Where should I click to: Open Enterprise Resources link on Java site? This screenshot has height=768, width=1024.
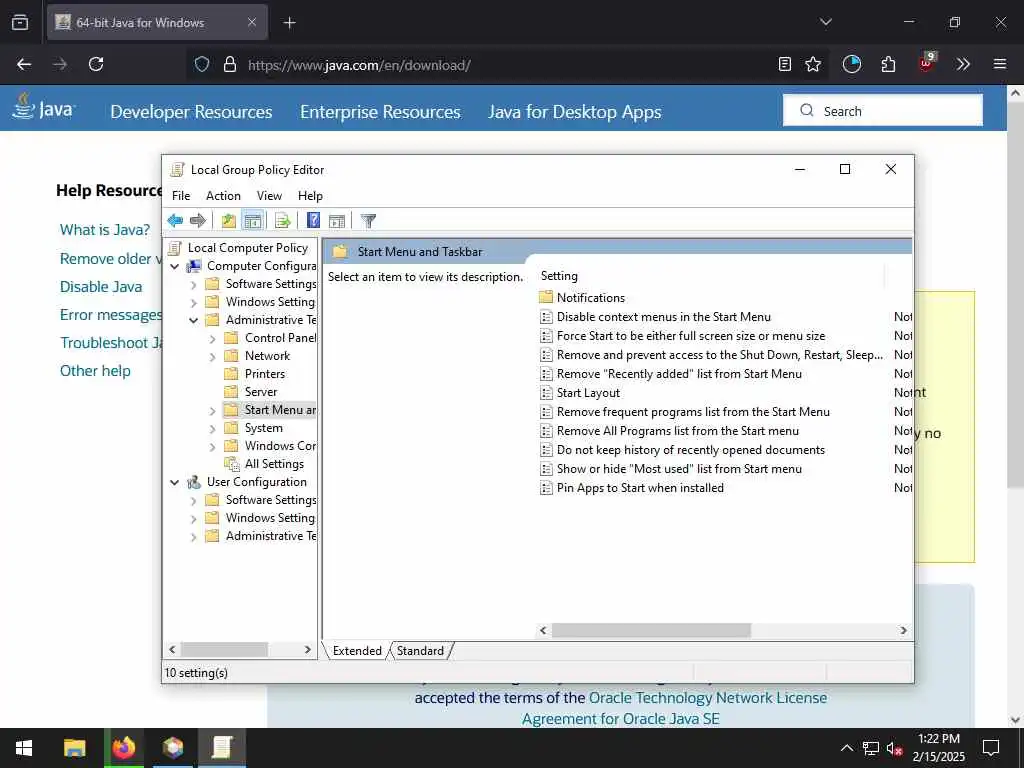[380, 112]
